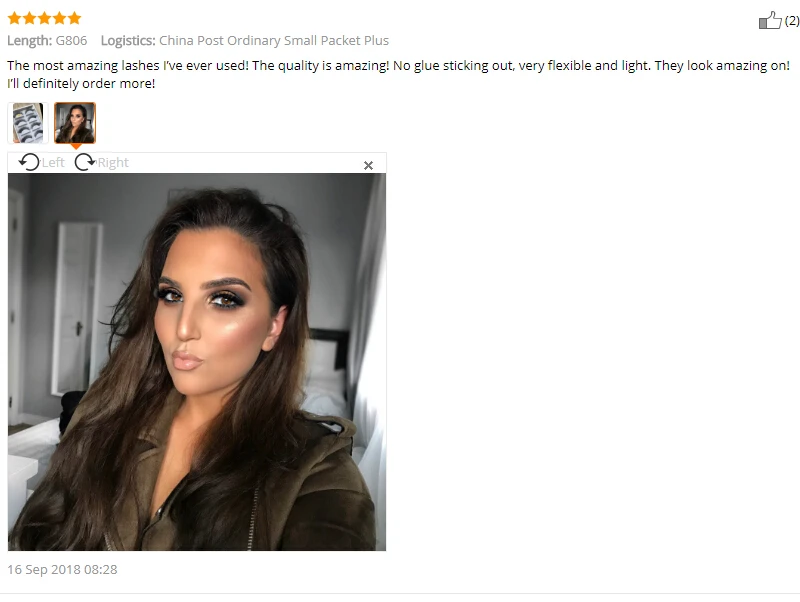This screenshot has width=800, height=602.
Task: Click the Length G806 text
Action: tap(47, 40)
